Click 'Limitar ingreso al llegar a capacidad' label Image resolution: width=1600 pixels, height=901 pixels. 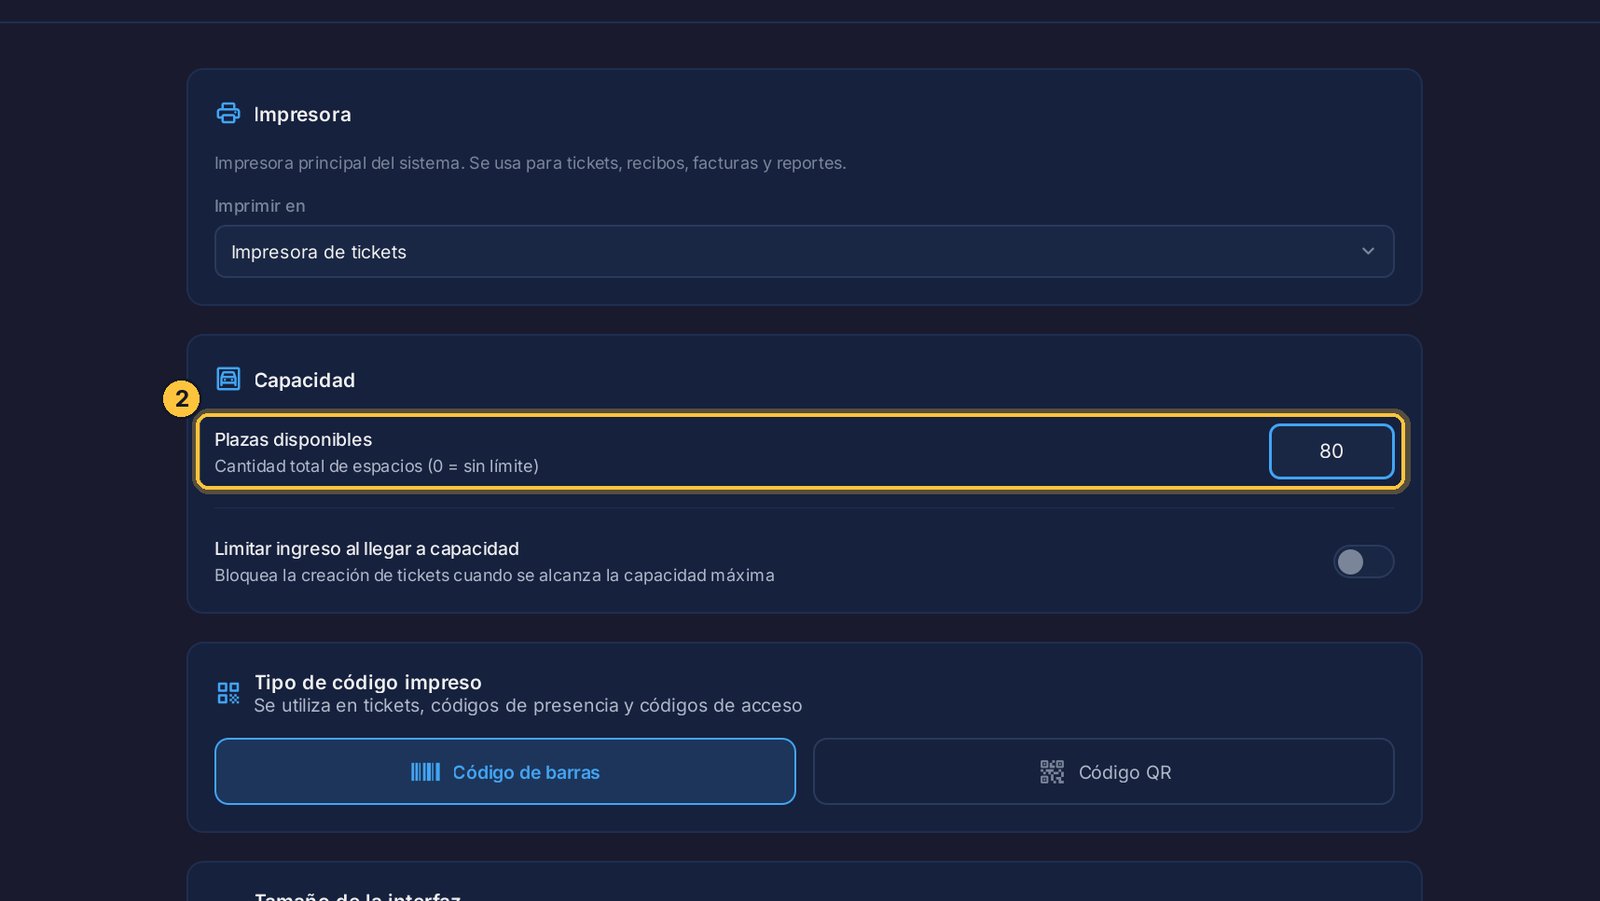pyautogui.click(x=366, y=548)
